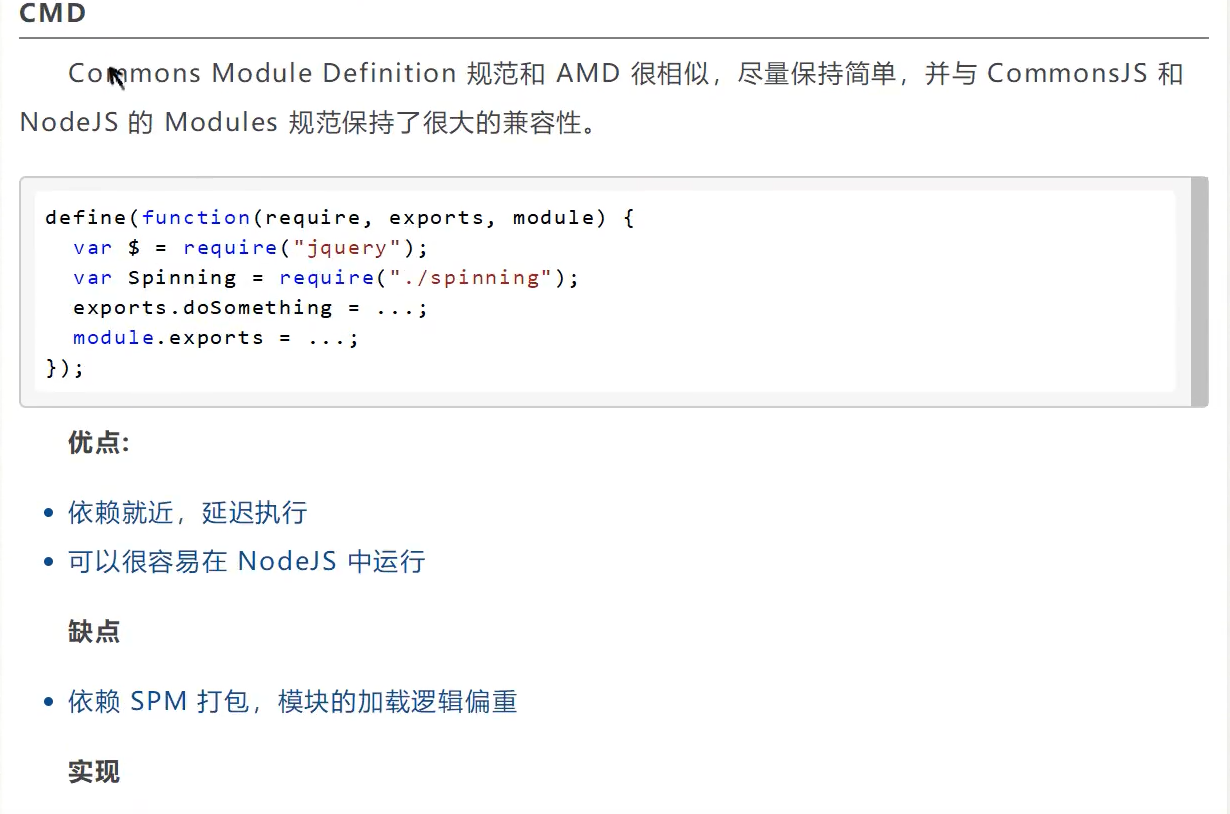The image size is (1230, 814).
Task: Click the module.exports code line
Action: [x=215, y=337]
